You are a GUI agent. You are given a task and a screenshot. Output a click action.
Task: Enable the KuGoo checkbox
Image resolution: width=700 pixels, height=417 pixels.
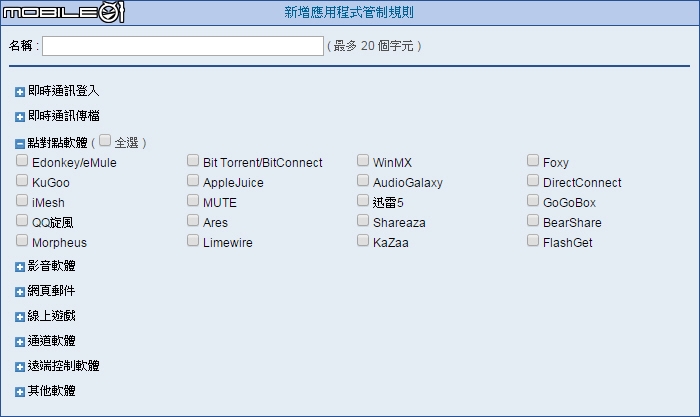(22, 180)
